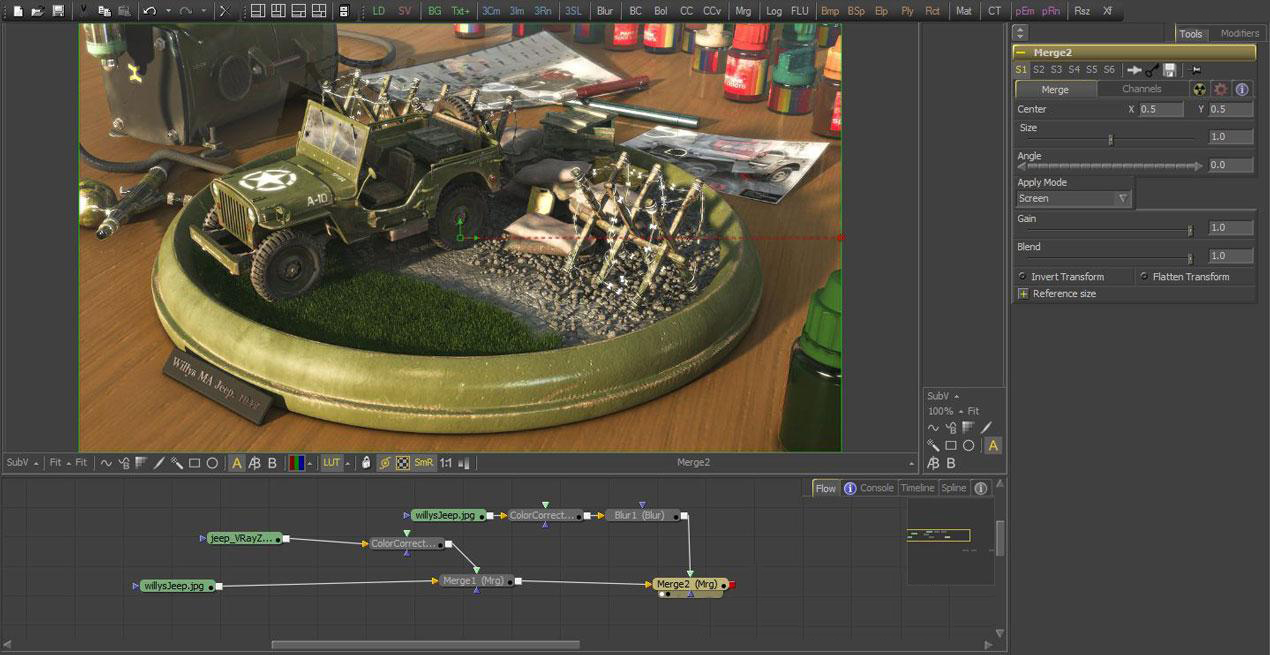Select settings slot S4
Image resolution: width=1270 pixels, height=655 pixels.
[x=1074, y=70]
